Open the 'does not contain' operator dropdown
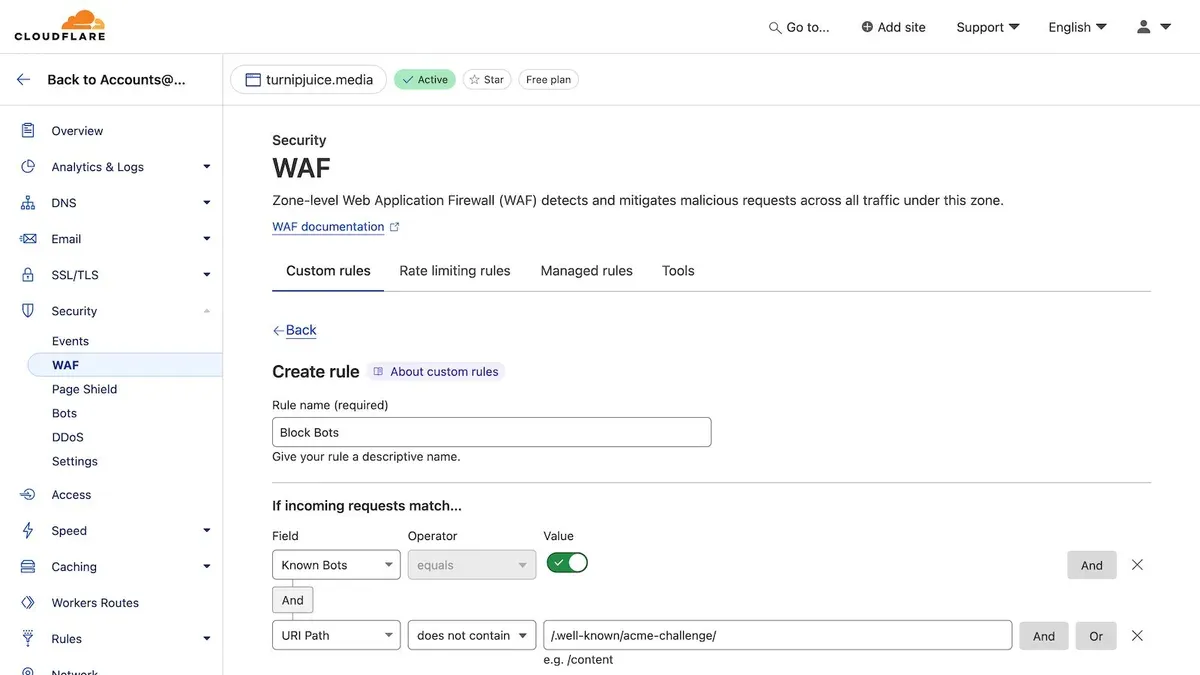The image size is (1200, 675). pos(472,636)
